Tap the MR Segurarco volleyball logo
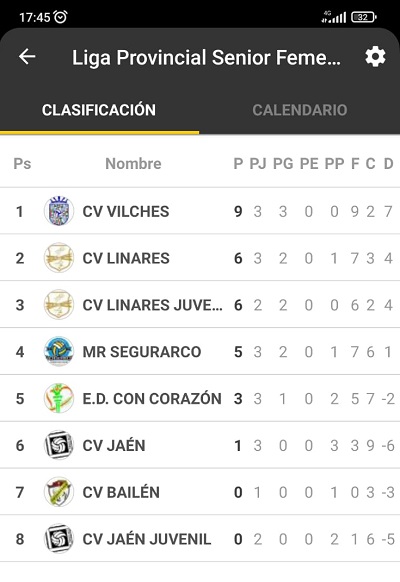Viewport: 400px width, 582px height. click(x=59, y=352)
